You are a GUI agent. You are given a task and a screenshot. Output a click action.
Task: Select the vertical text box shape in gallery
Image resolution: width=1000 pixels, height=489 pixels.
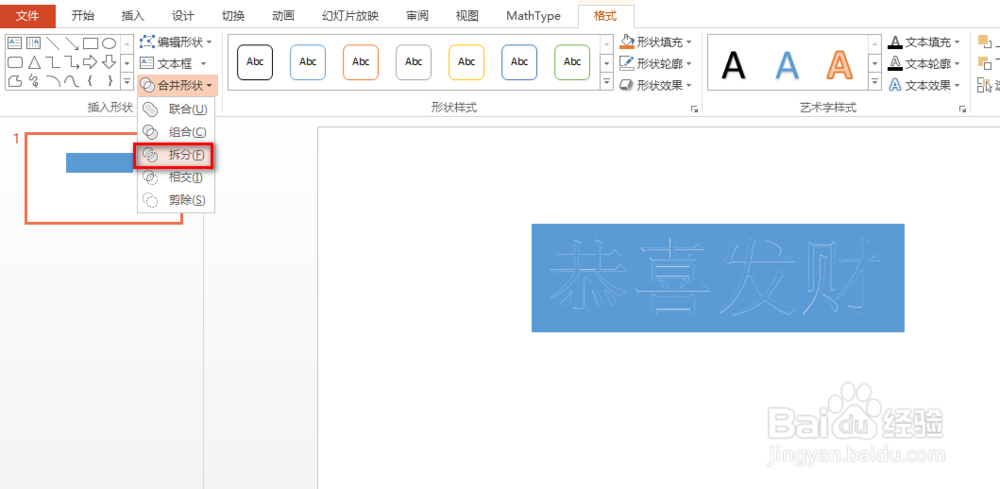[x=33, y=43]
